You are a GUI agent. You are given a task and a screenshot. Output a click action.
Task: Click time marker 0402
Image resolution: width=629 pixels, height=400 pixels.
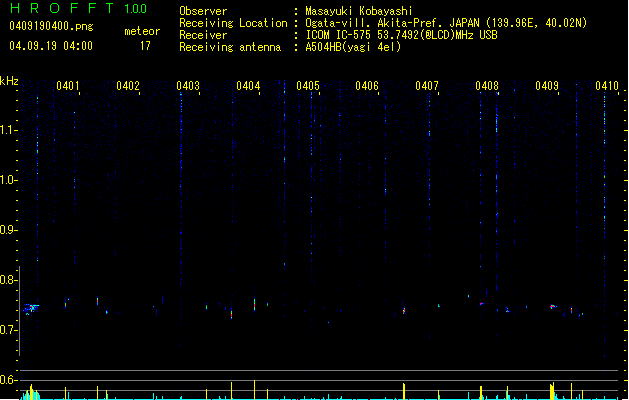tap(128, 86)
